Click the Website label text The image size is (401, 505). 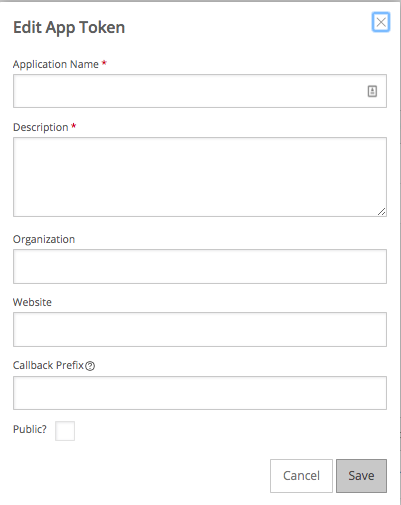[32, 302]
